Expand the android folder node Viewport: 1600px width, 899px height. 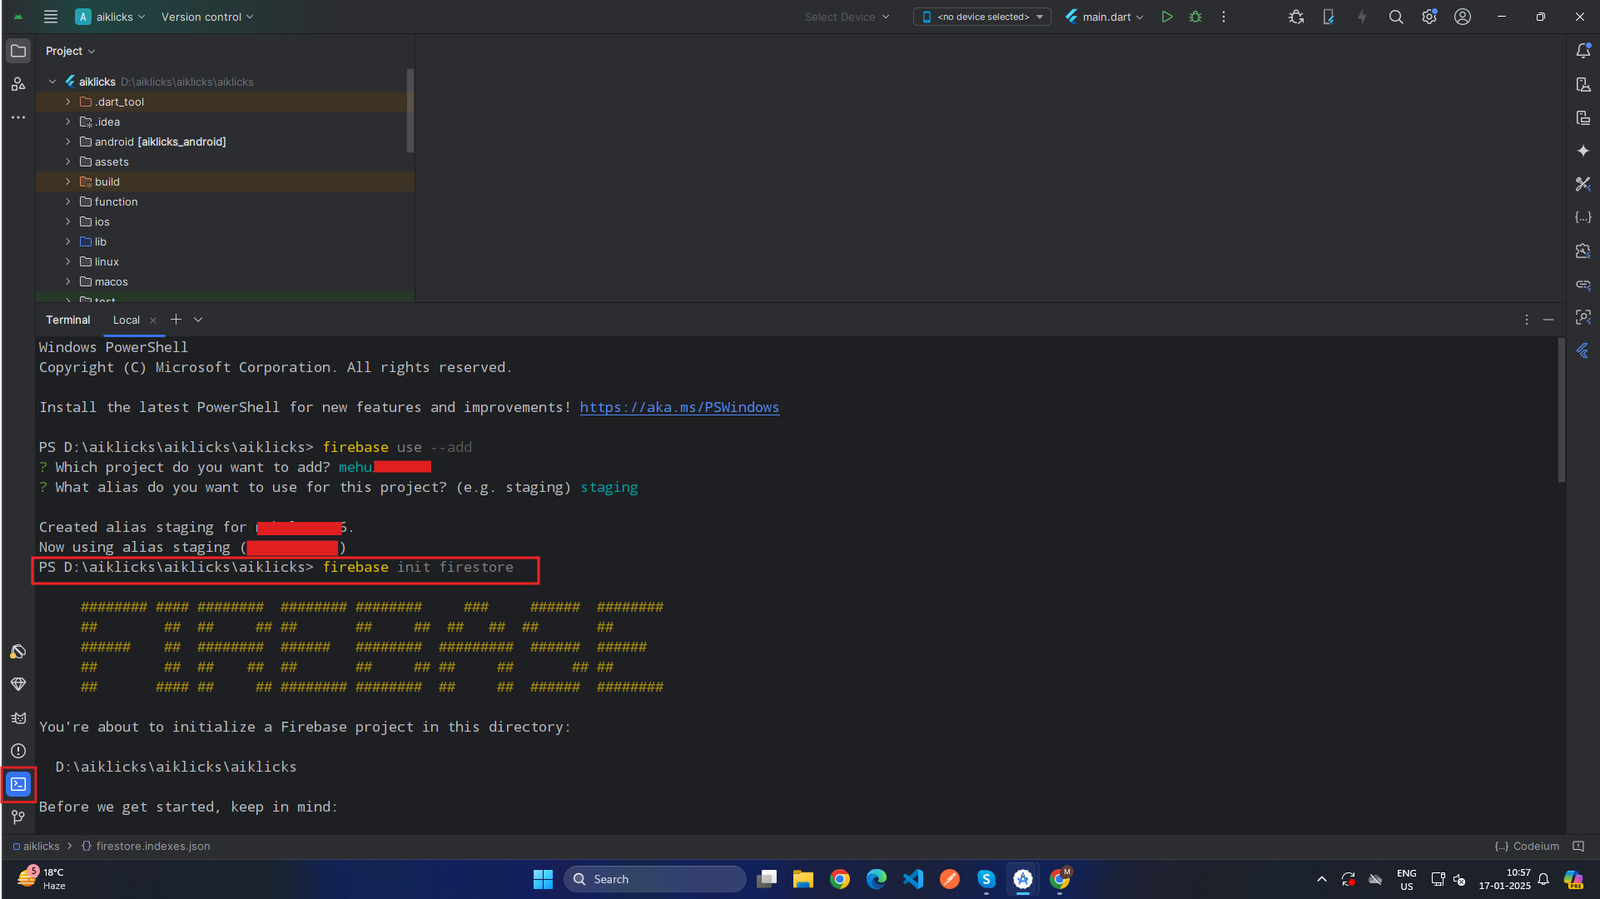coord(68,142)
